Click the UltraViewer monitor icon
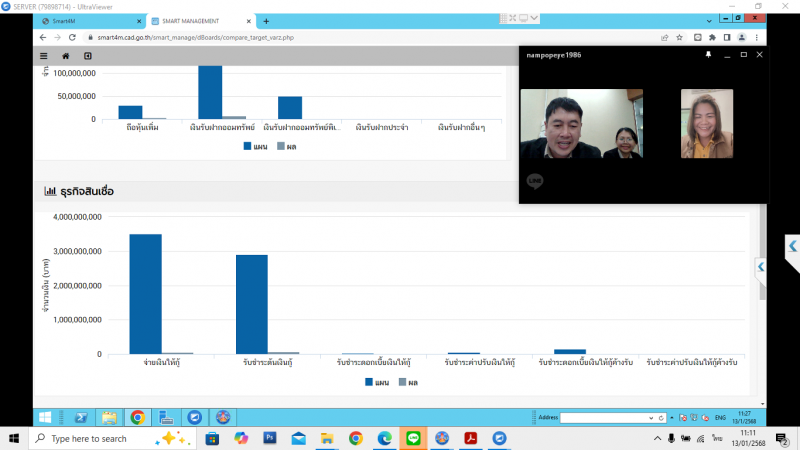 [x=523, y=18]
